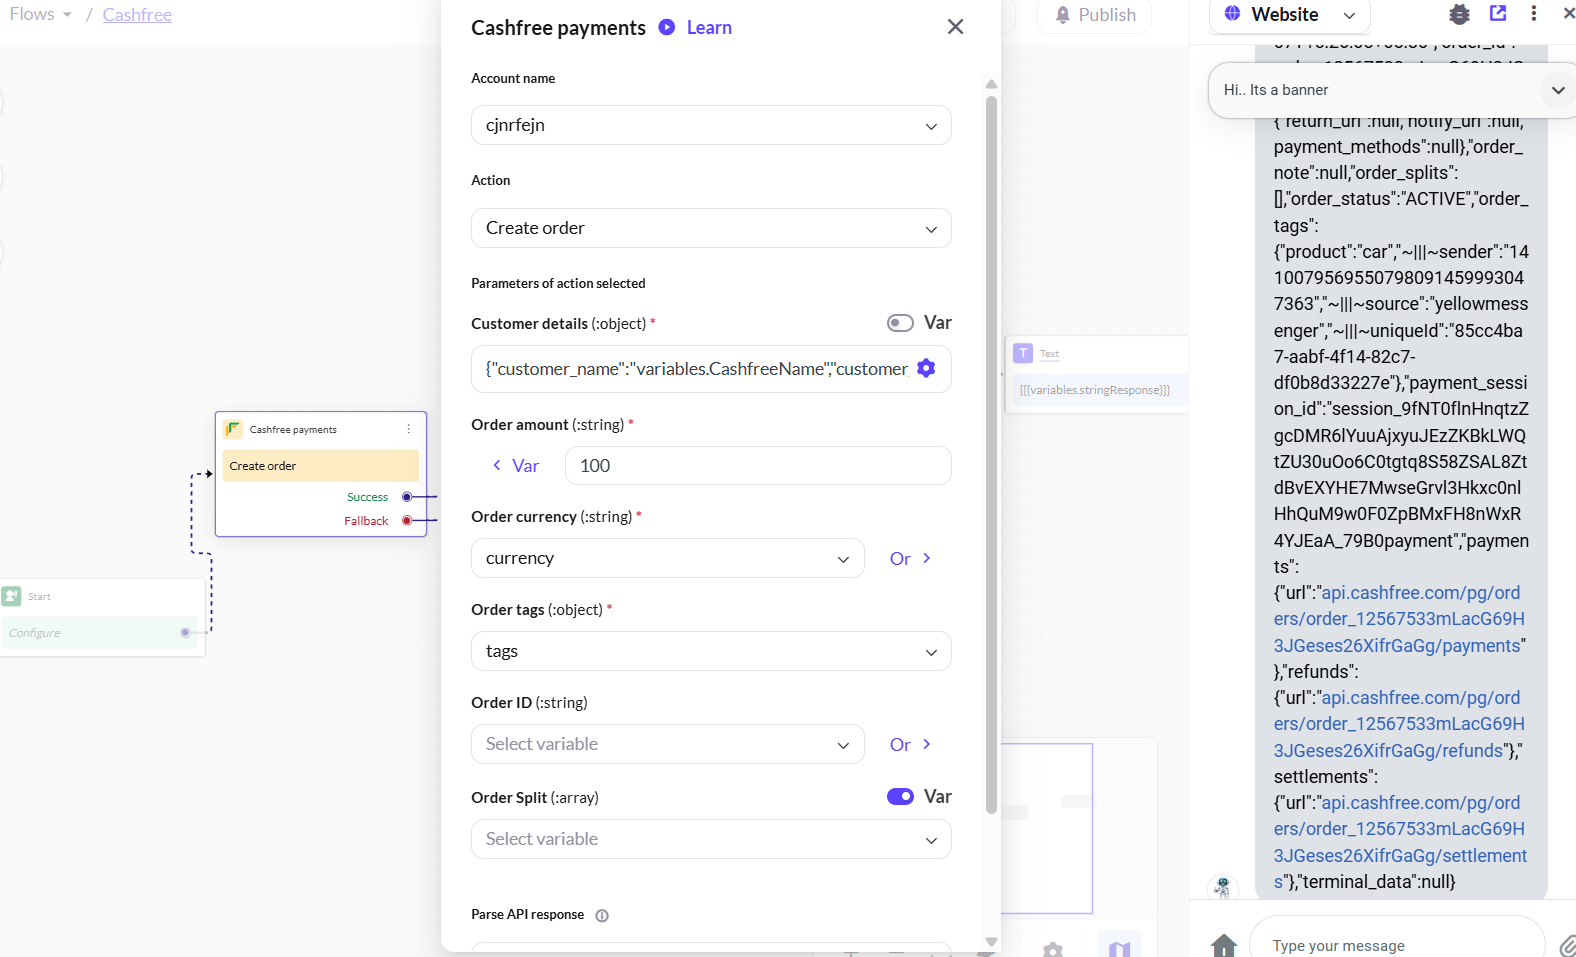Open the Account name dropdown
This screenshot has width=1576, height=957.
[710, 125]
